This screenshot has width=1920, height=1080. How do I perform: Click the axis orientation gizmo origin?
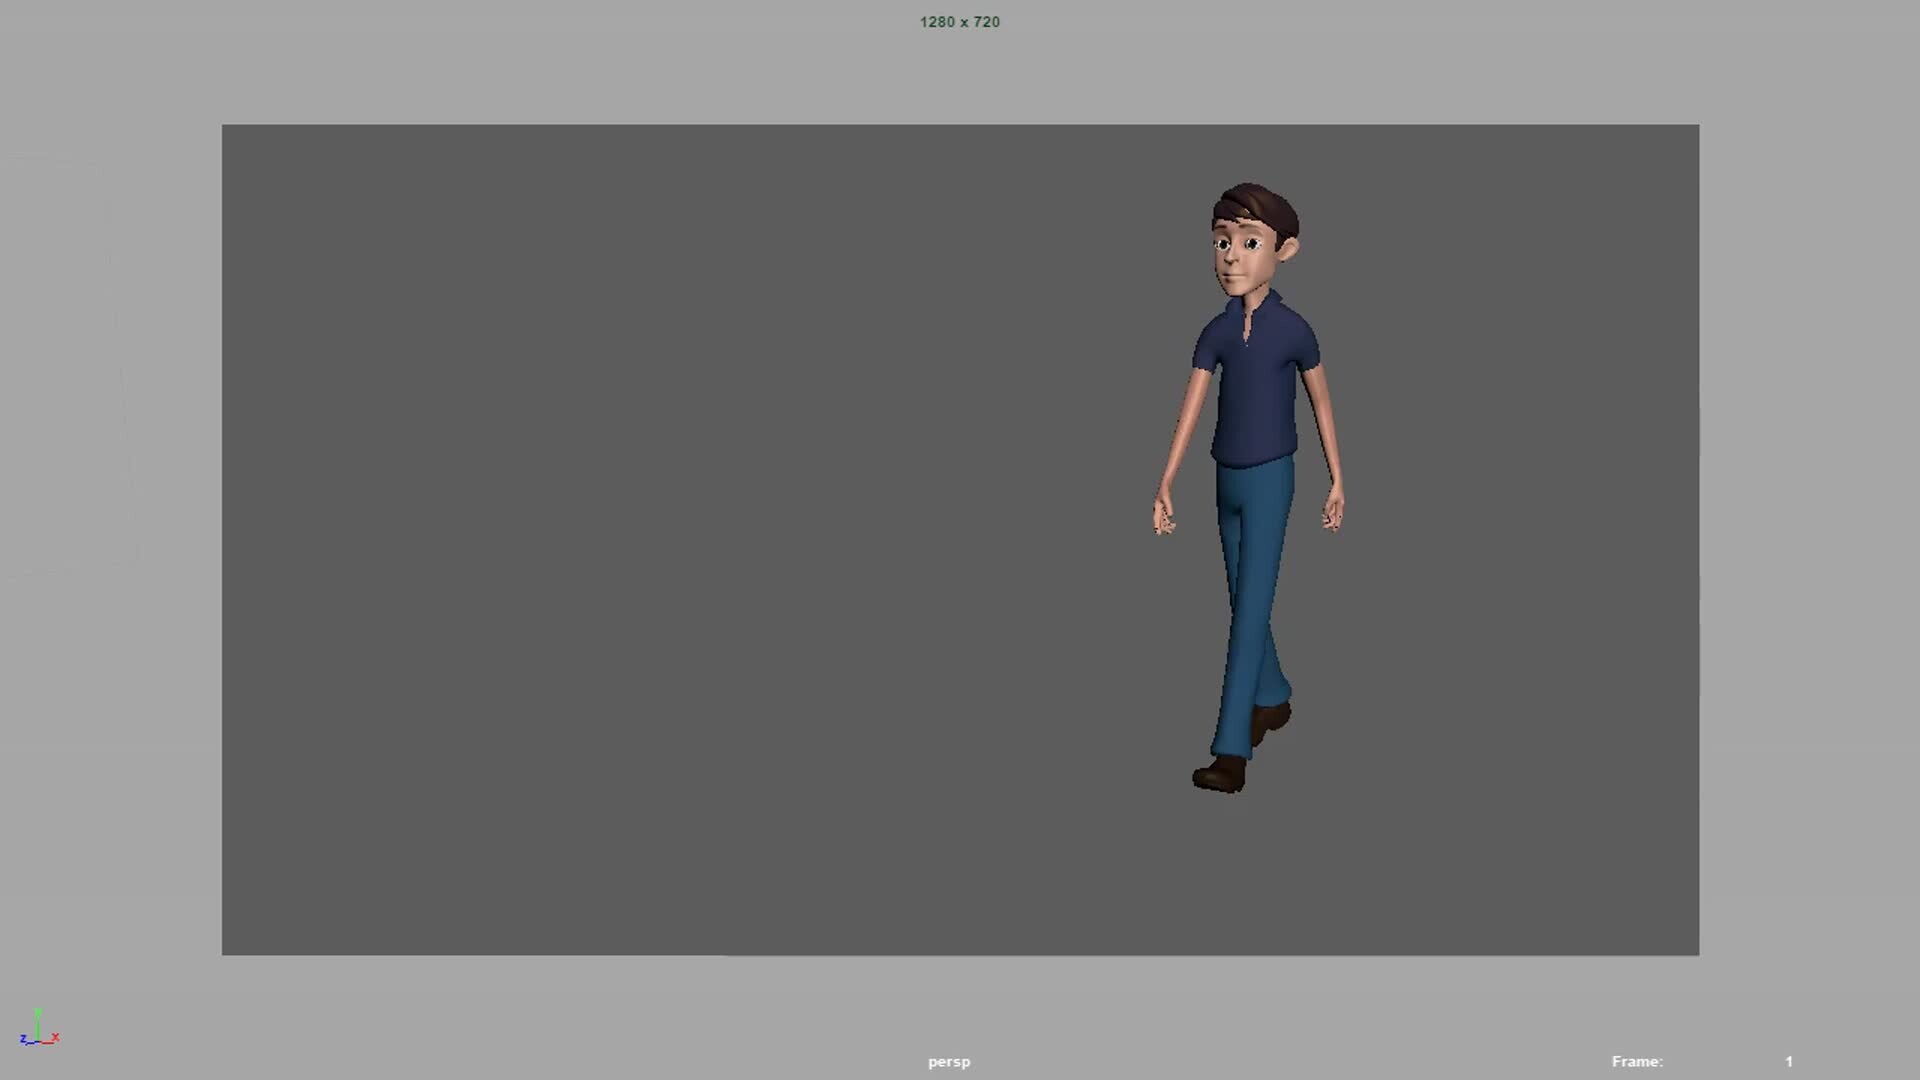coord(38,1041)
